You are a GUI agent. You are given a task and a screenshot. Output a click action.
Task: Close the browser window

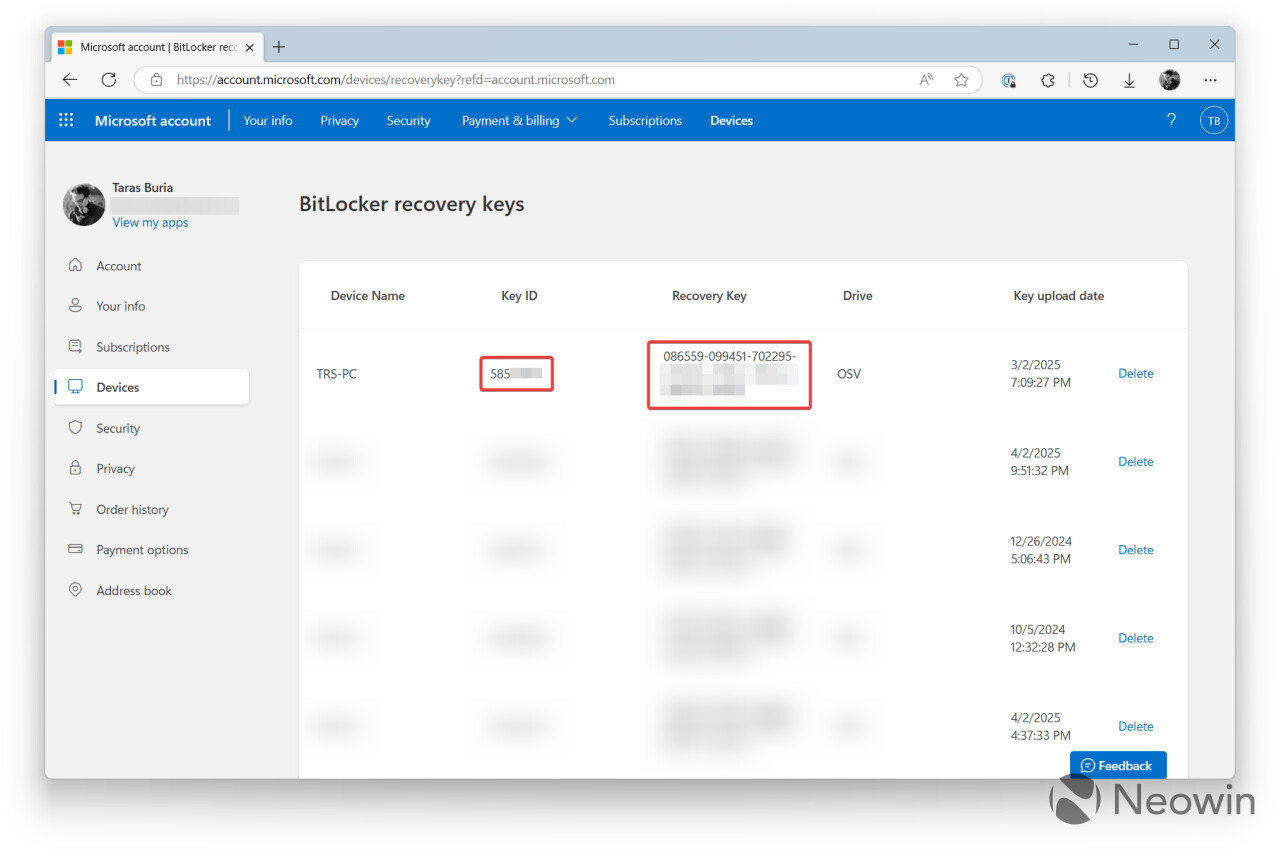pyautogui.click(x=1214, y=45)
